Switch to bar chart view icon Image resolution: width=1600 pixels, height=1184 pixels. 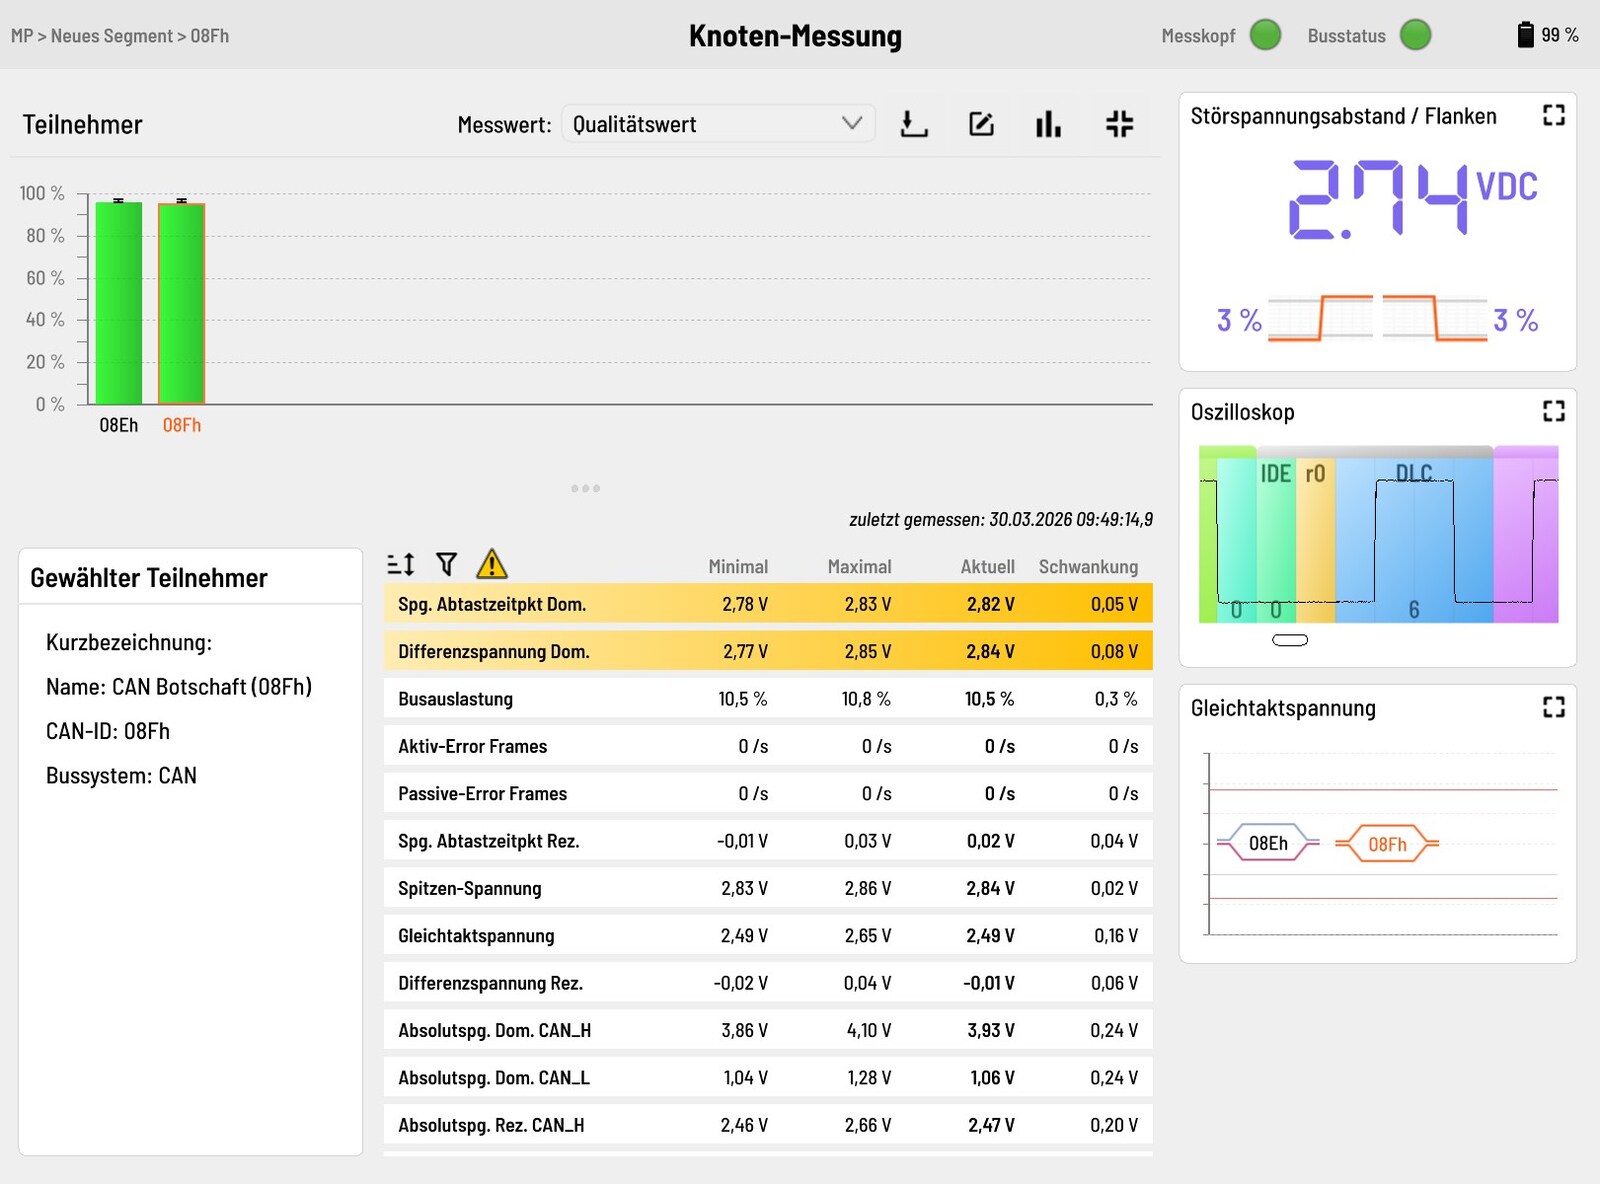coord(1048,124)
